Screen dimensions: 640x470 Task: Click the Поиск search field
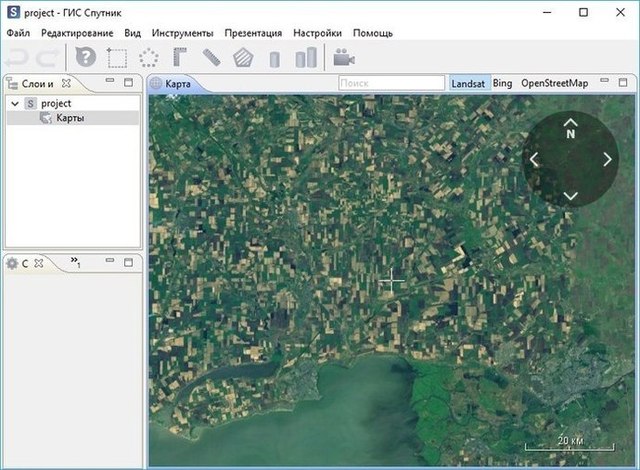[391, 83]
